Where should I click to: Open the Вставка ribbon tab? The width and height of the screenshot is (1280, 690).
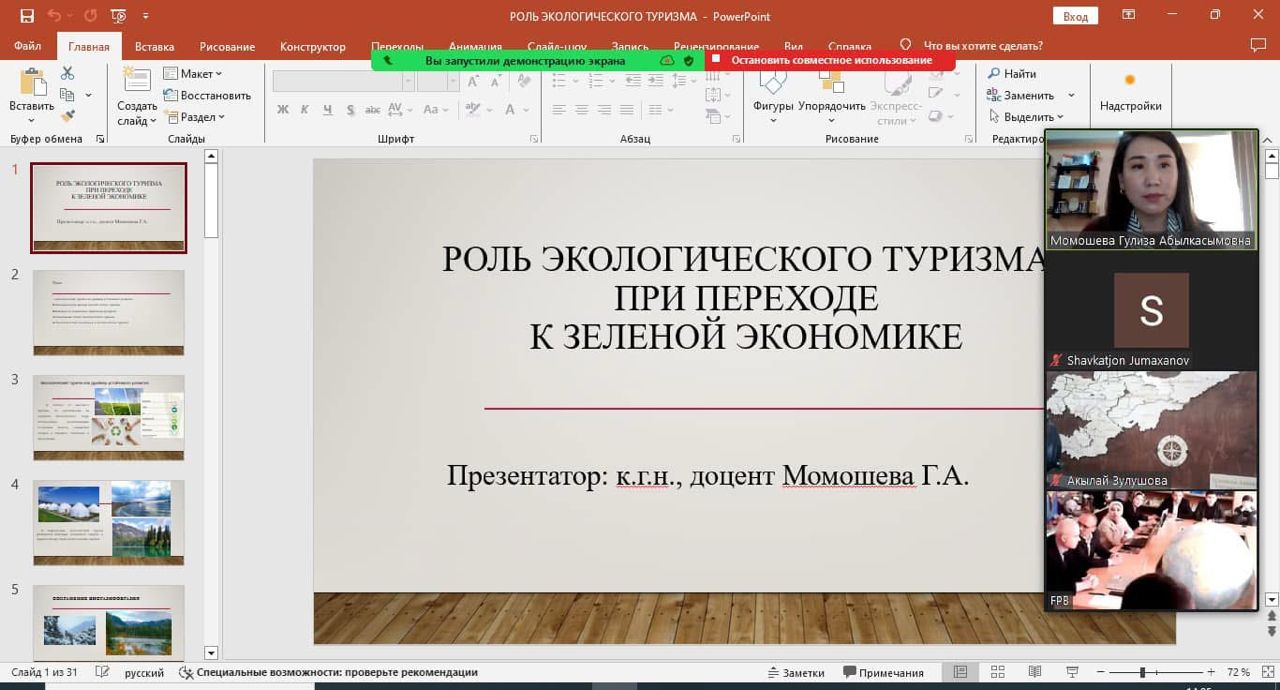[x=154, y=46]
